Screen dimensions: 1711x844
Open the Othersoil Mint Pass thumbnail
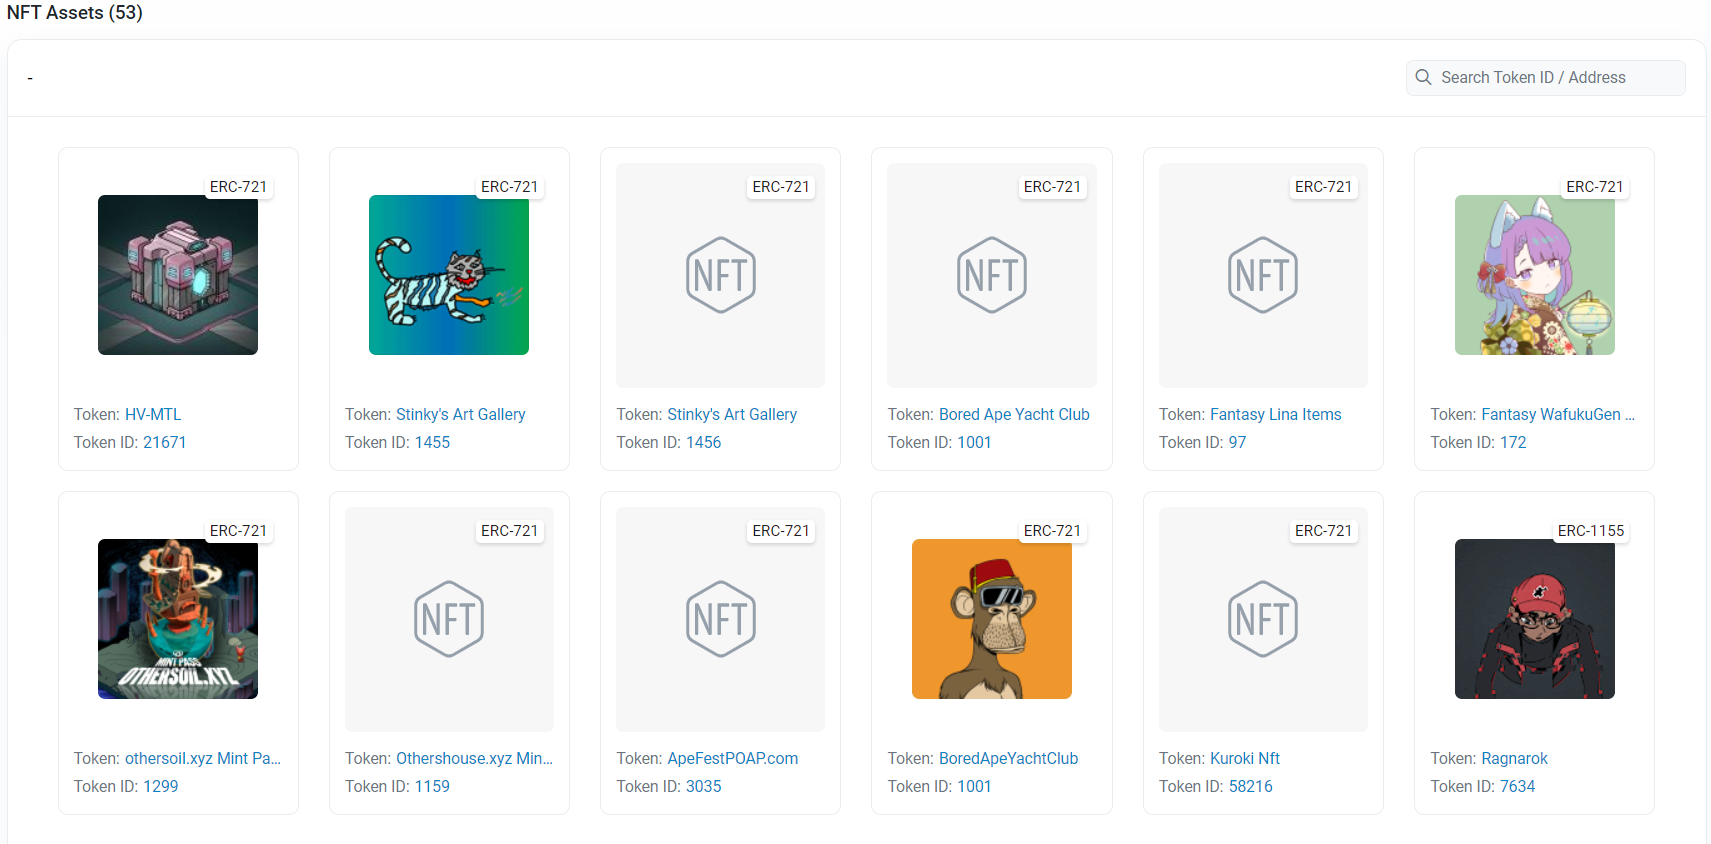click(x=178, y=619)
